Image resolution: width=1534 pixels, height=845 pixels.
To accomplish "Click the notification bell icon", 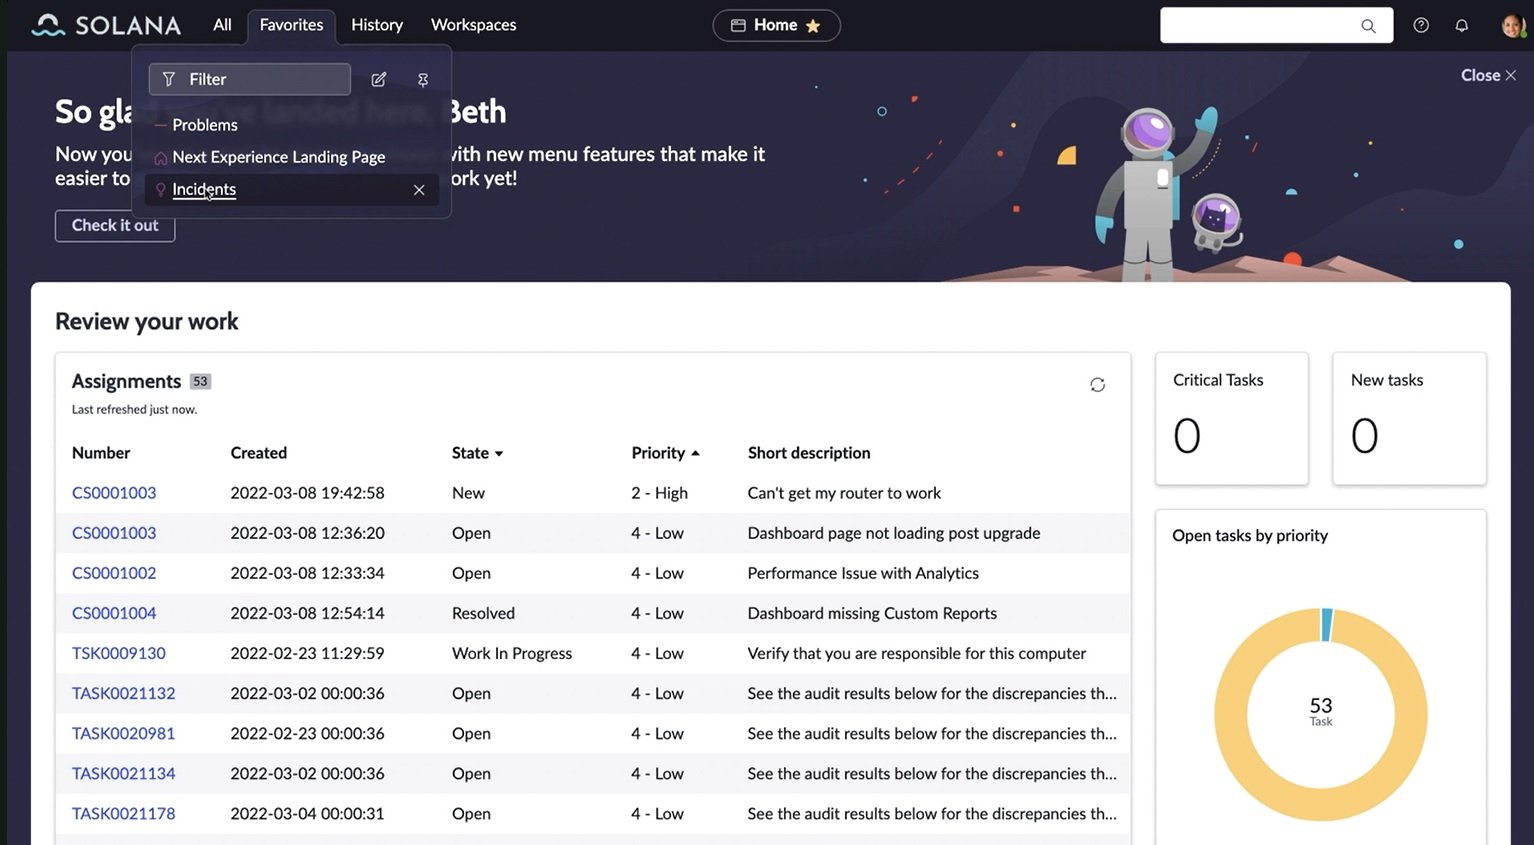I will click(x=1461, y=24).
